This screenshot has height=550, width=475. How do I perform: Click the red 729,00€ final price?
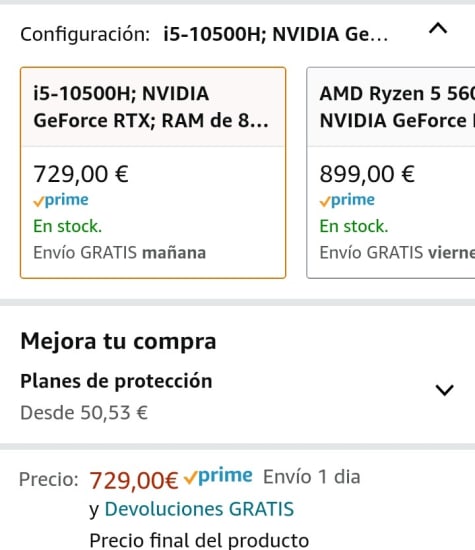(x=134, y=480)
